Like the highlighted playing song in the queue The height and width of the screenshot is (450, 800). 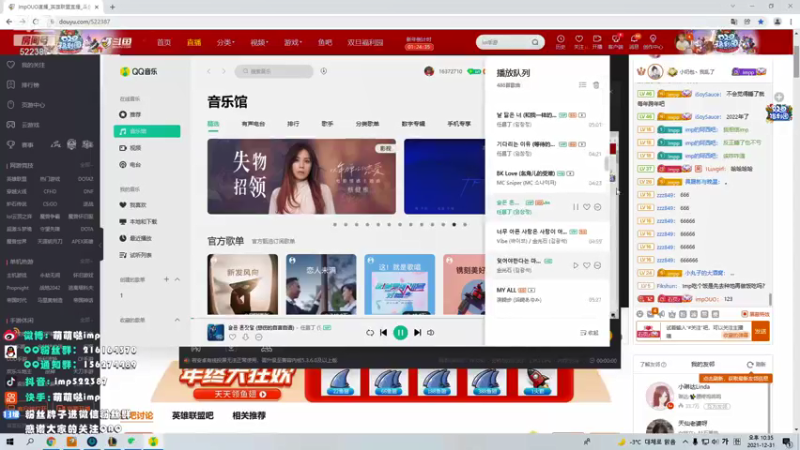587,207
